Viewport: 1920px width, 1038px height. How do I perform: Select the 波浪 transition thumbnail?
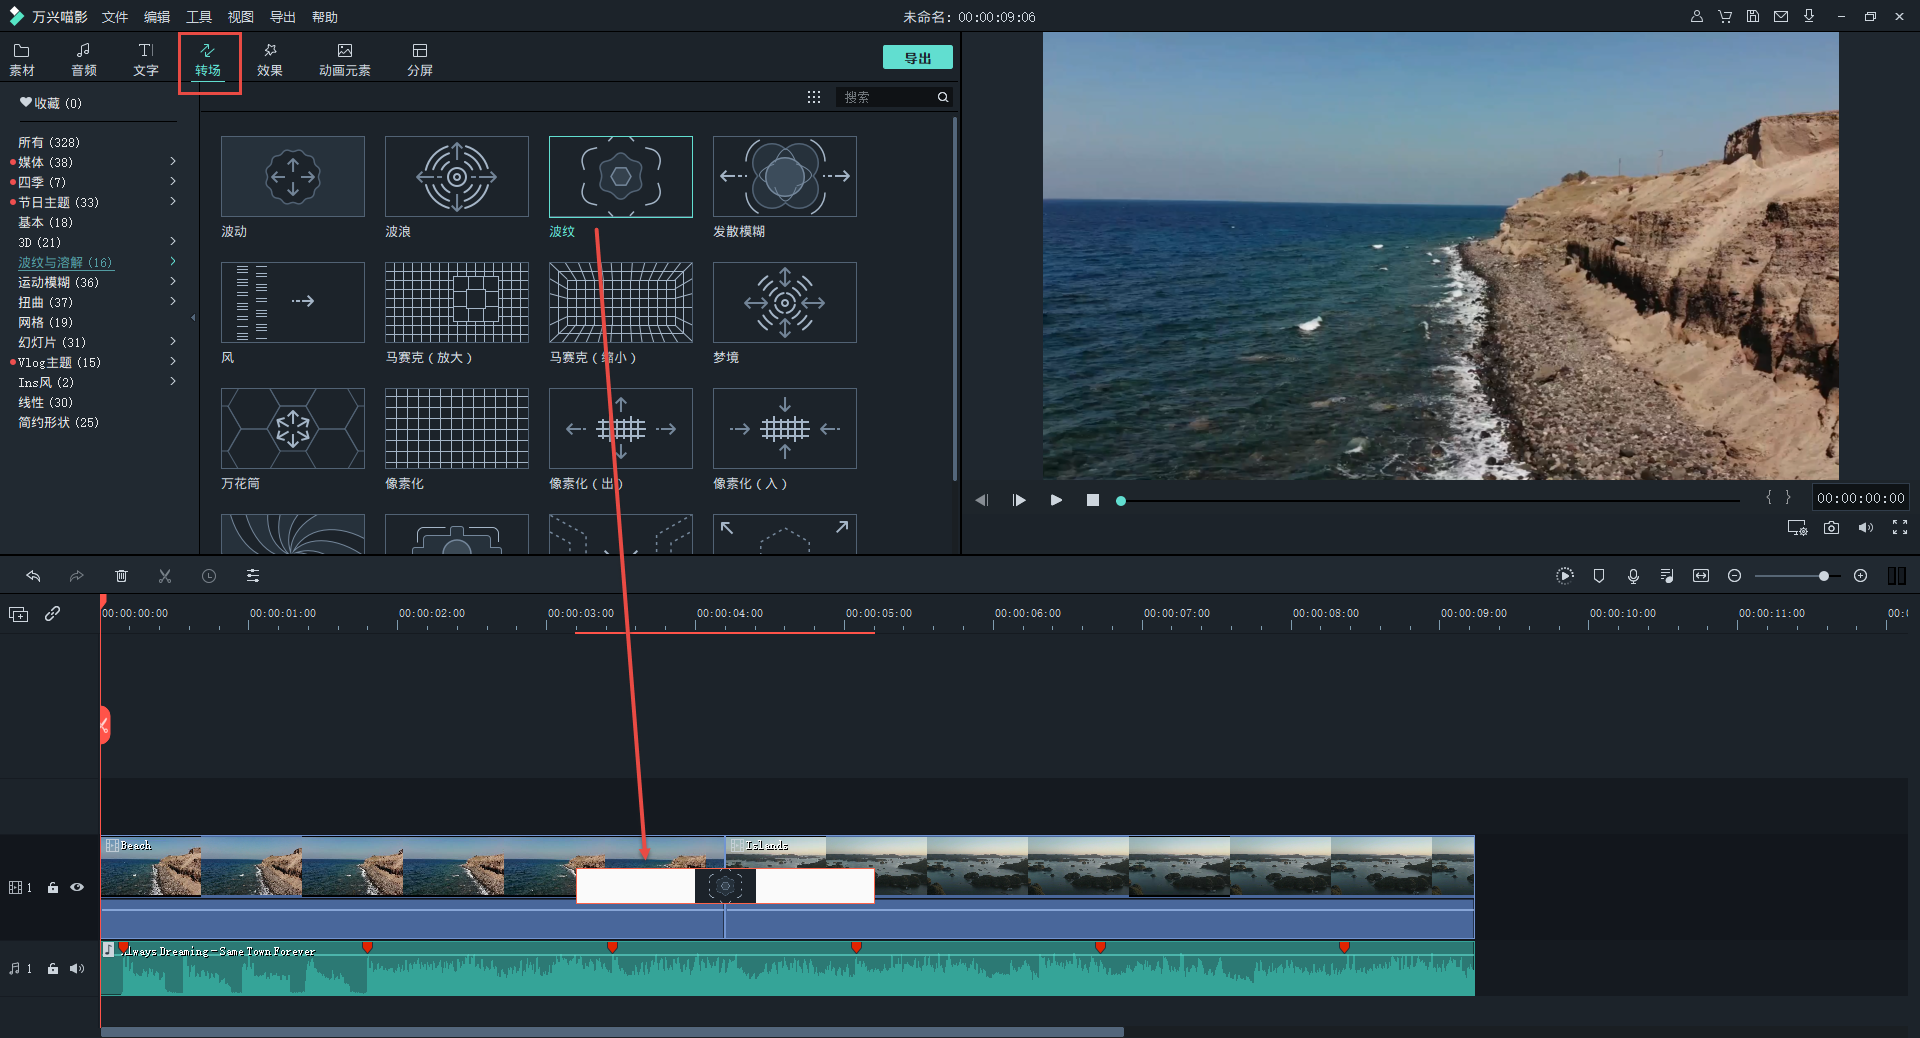tap(457, 177)
